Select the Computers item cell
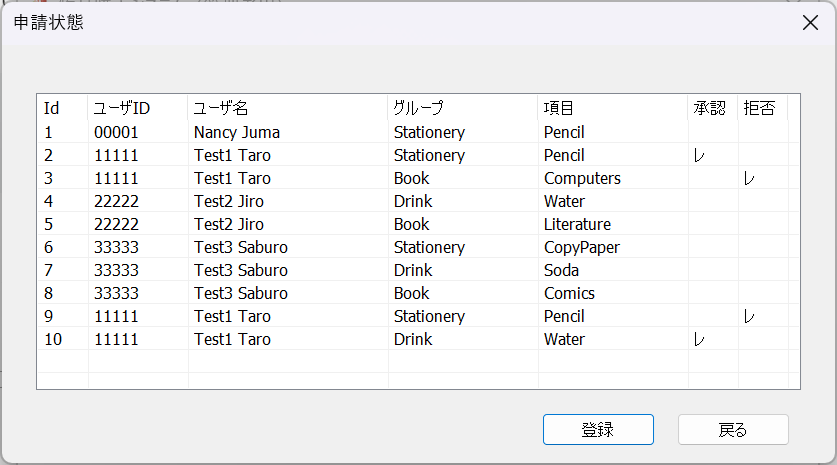 (582, 179)
